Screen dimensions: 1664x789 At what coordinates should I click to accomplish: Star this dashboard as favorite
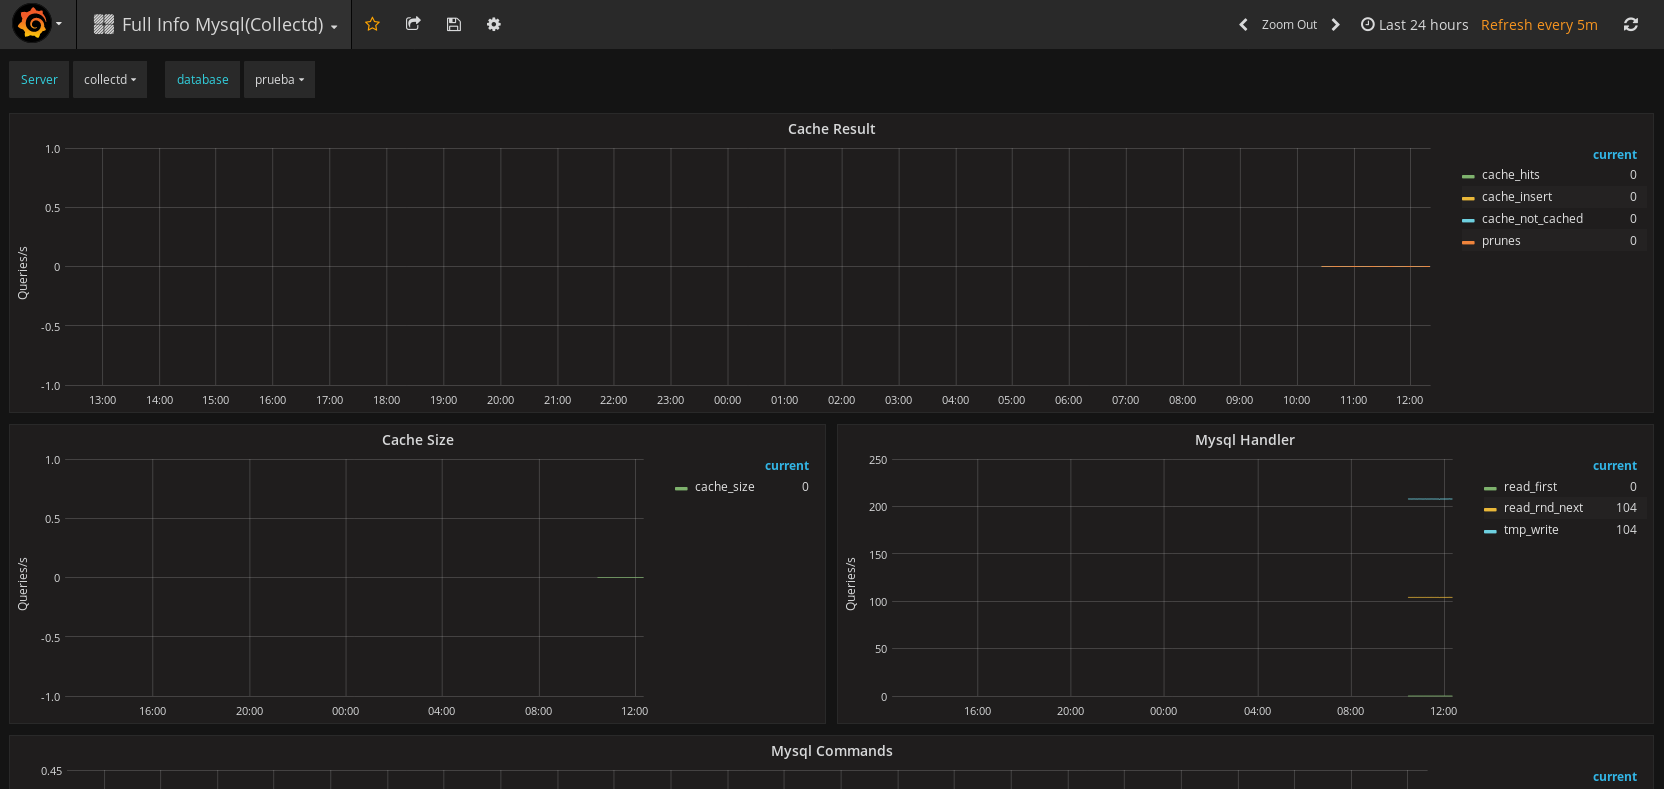(372, 24)
